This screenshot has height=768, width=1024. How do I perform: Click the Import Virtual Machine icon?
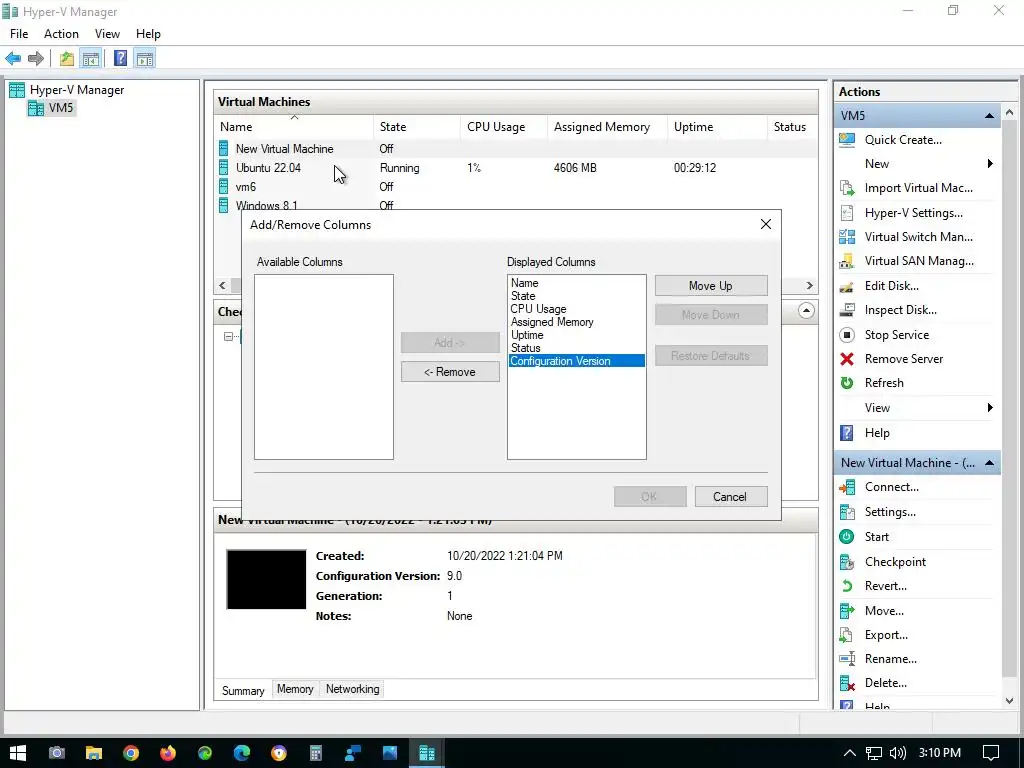(x=847, y=188)
